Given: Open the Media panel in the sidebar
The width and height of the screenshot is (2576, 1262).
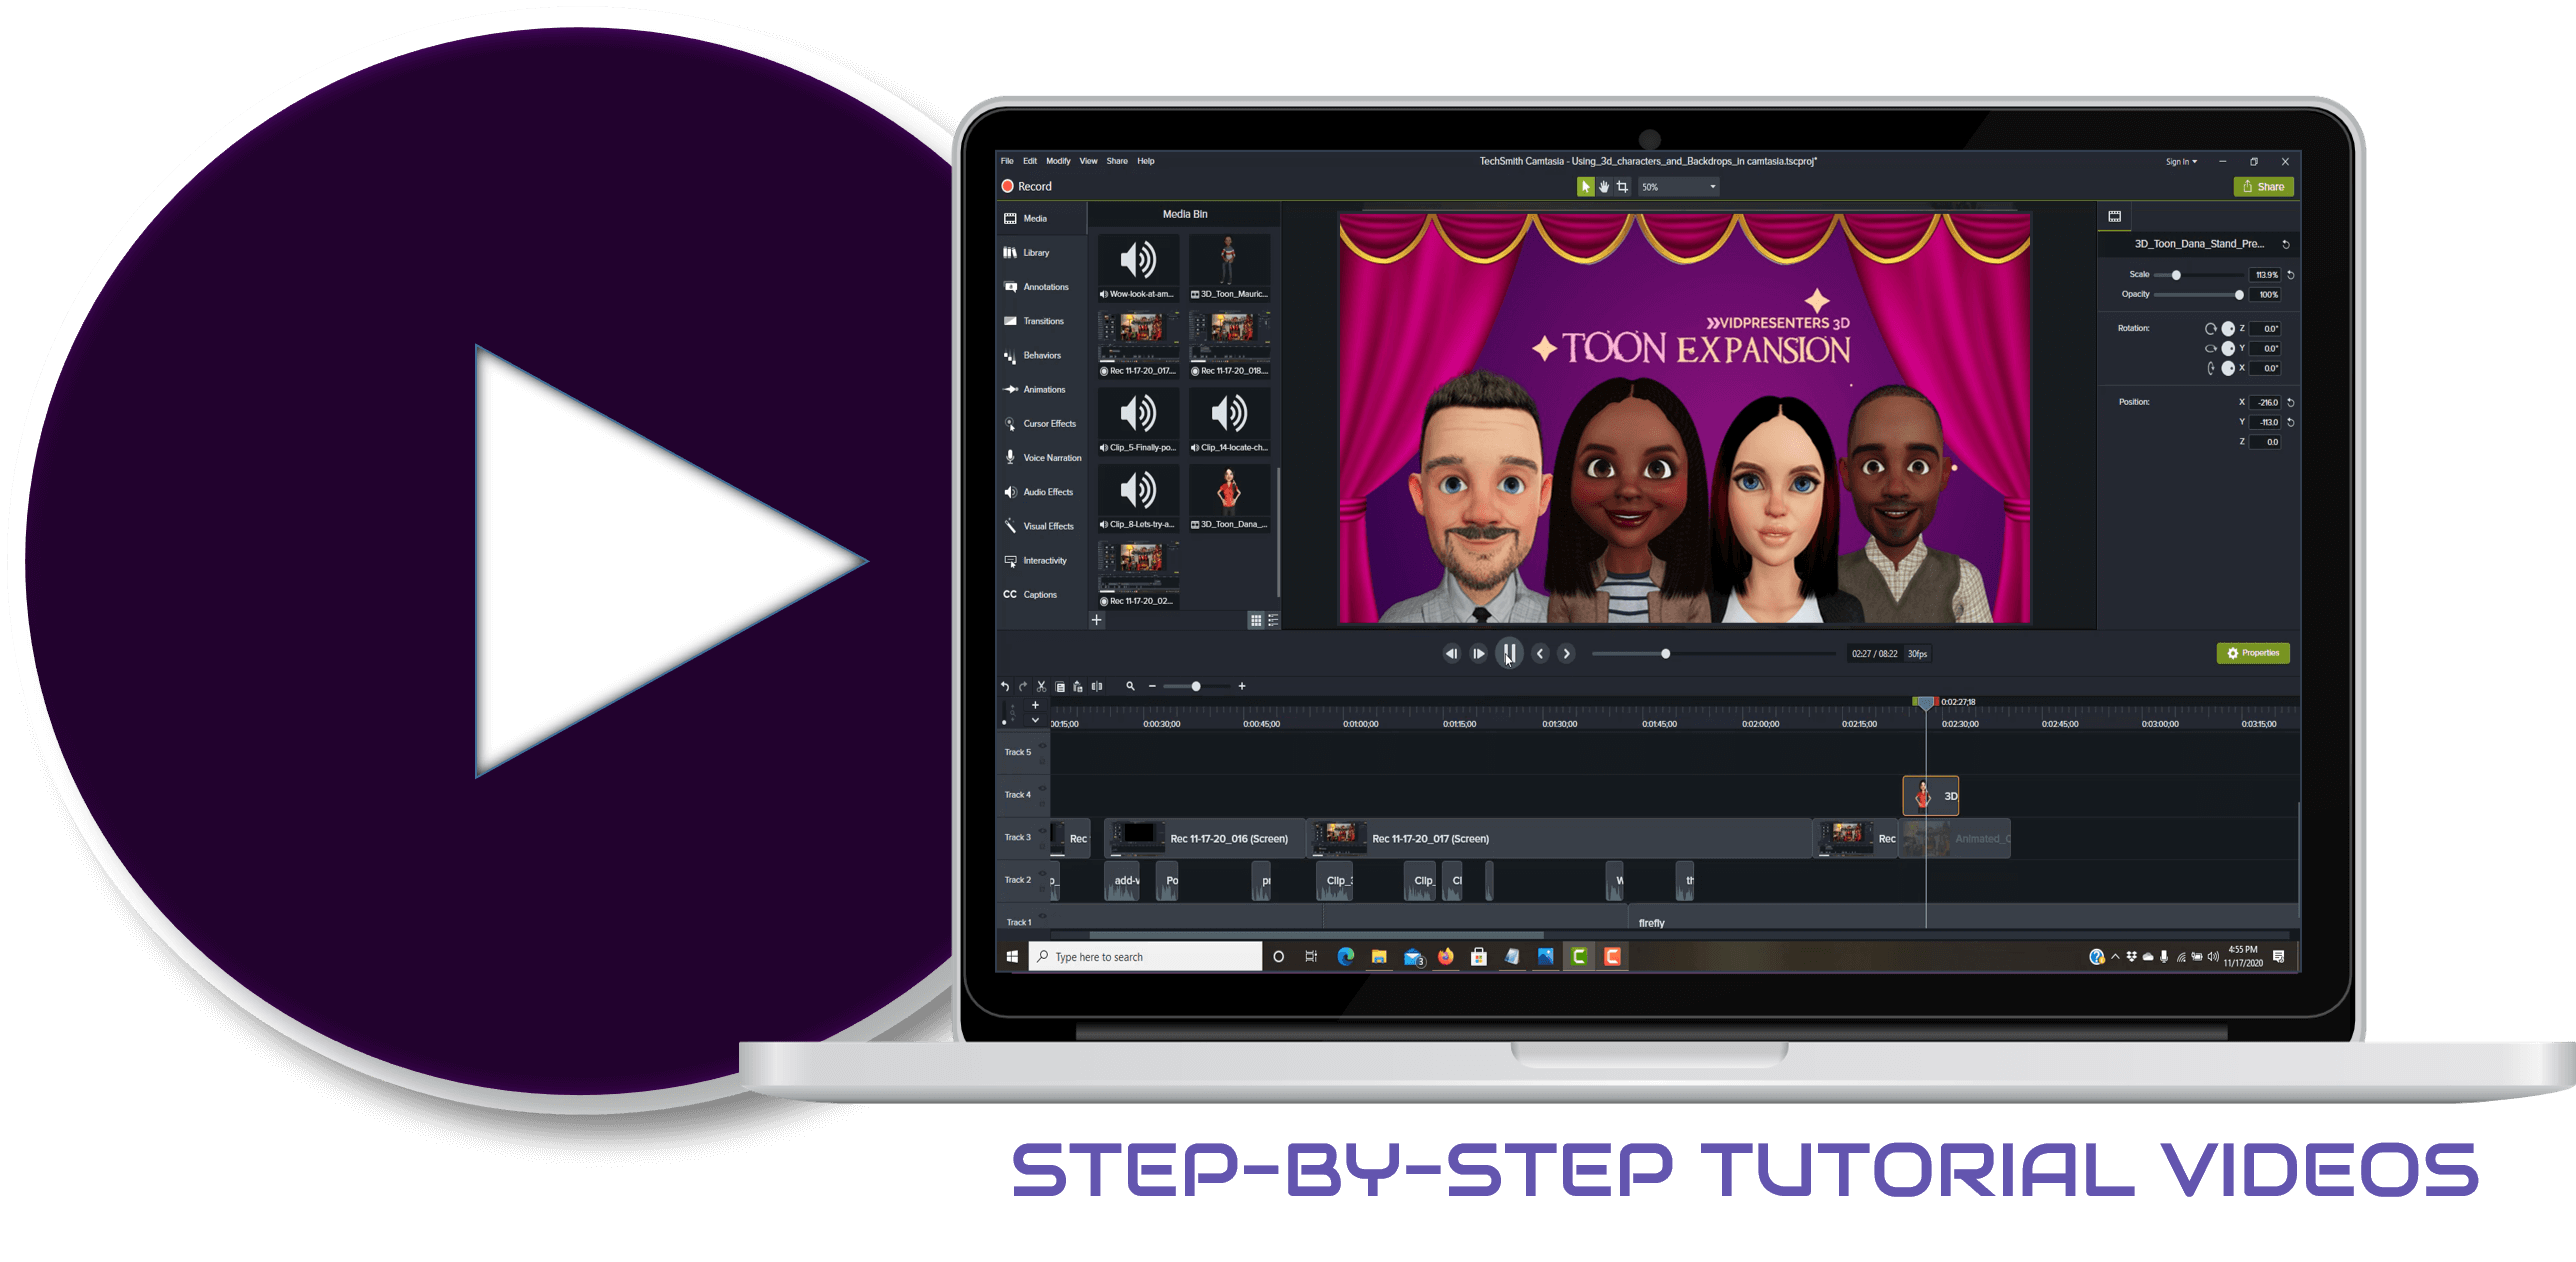Looking at the screenshot, I should [x=1040, y=218].
